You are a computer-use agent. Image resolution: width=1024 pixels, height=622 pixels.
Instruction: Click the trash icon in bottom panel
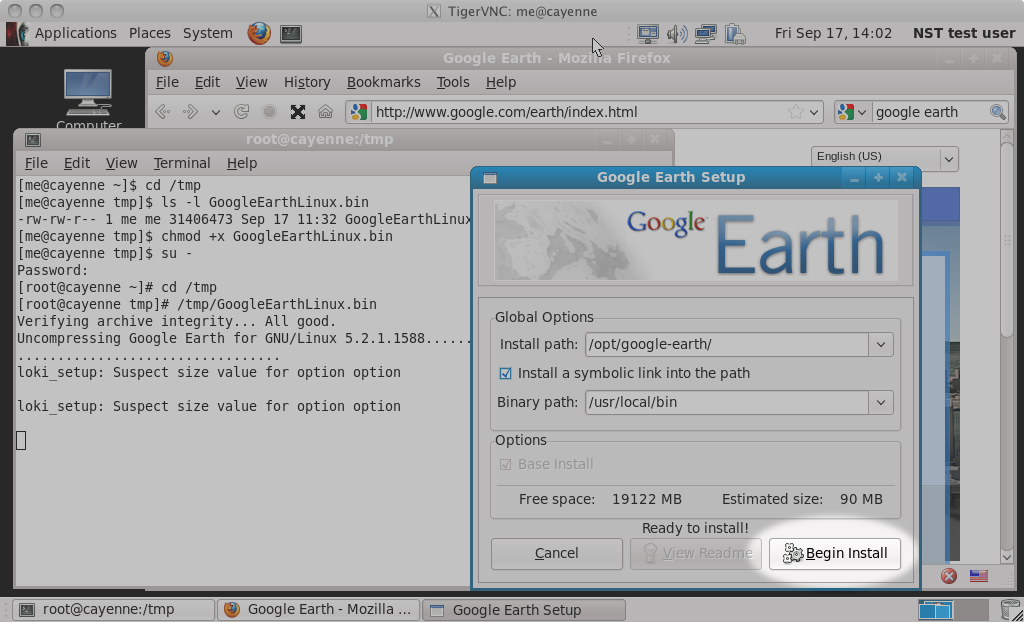point(1010,610)
